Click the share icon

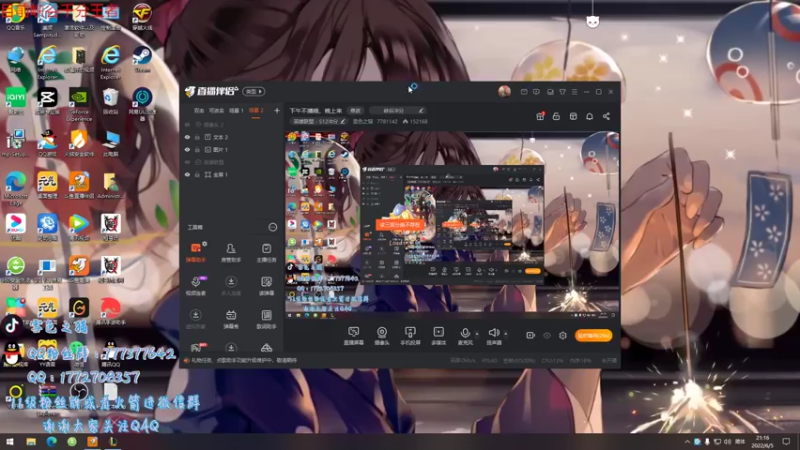pyautogui.click(x=606, y=116)
